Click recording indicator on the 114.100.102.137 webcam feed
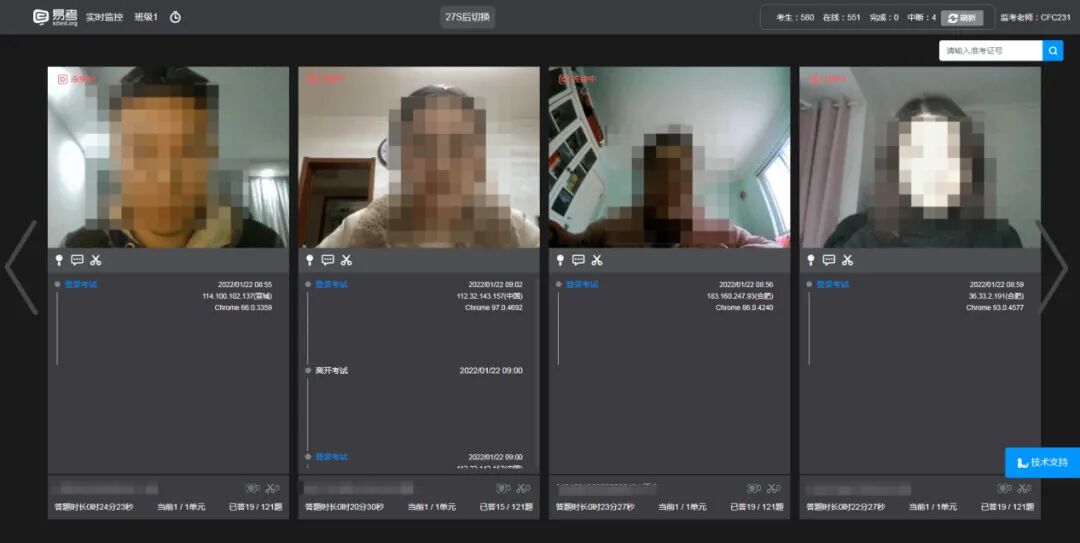 76,79
